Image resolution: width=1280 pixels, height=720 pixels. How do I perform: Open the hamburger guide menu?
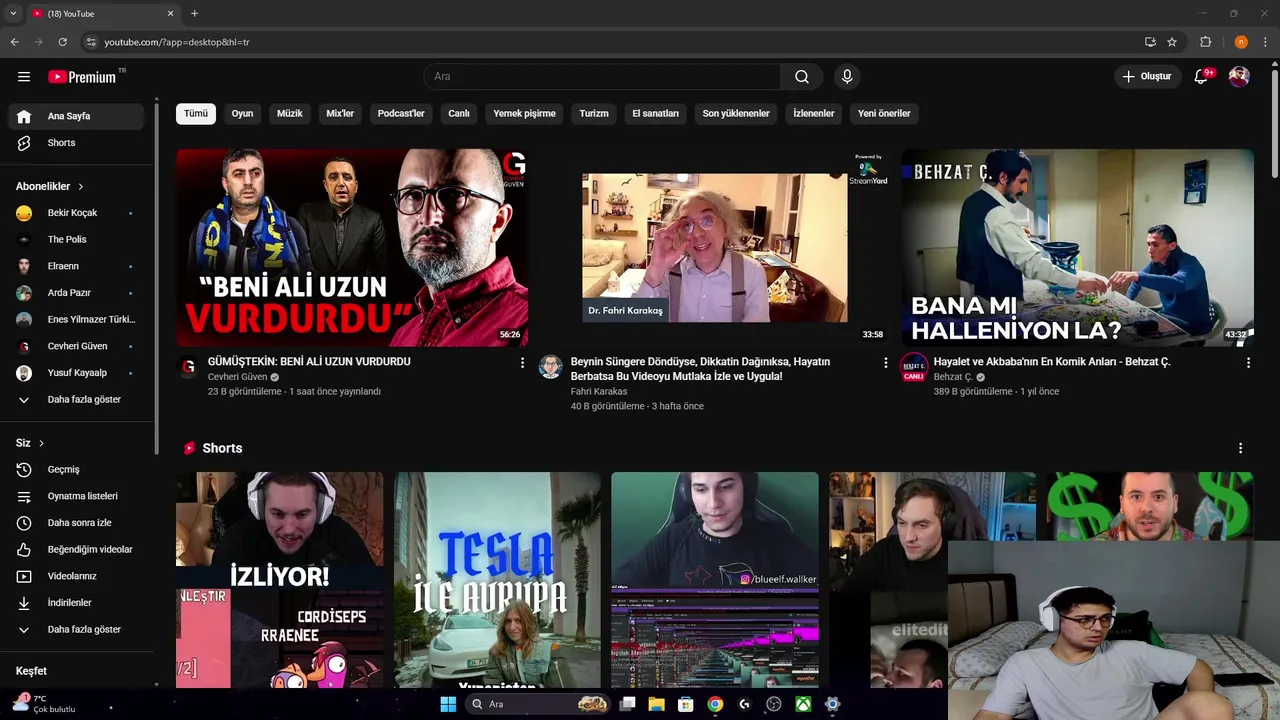(24, 77)
